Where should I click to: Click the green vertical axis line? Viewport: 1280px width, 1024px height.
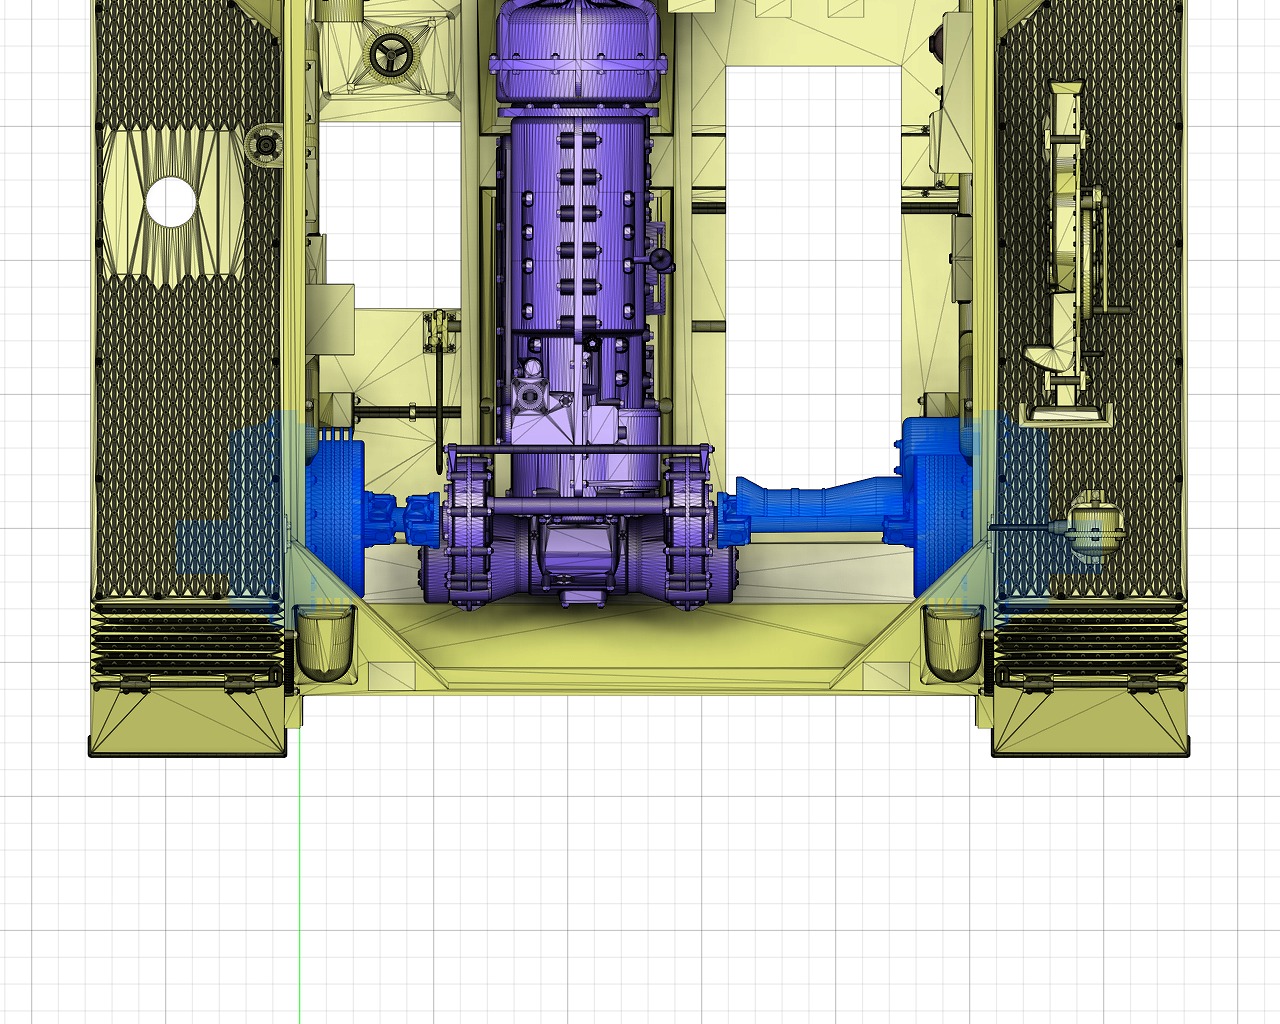point(299,880)
